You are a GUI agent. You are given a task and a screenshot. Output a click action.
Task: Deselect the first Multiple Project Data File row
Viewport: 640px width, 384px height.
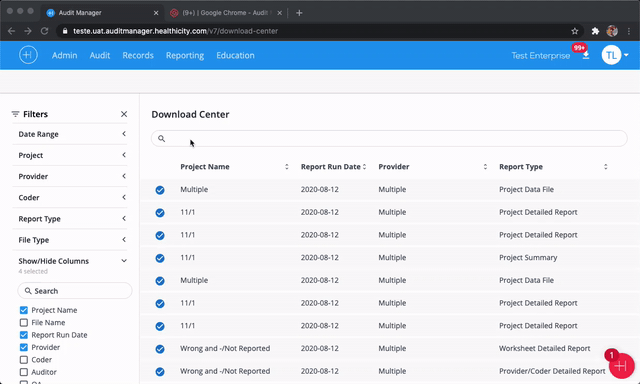[160, 190]
